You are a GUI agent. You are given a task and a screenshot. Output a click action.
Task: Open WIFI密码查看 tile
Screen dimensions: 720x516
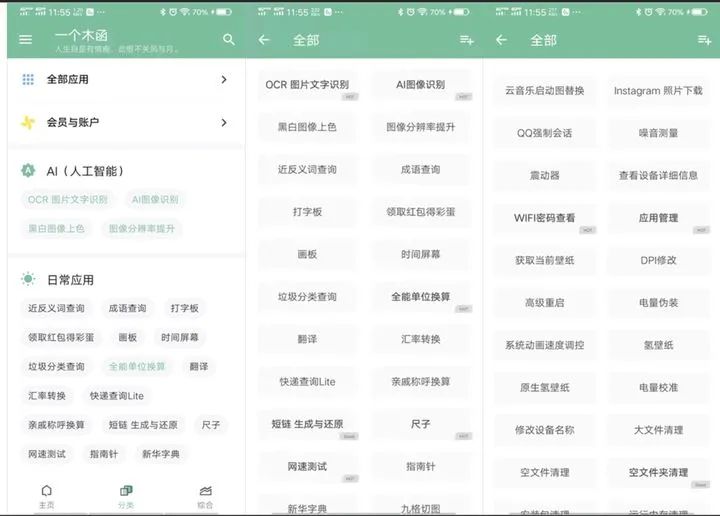pos(545,218)
